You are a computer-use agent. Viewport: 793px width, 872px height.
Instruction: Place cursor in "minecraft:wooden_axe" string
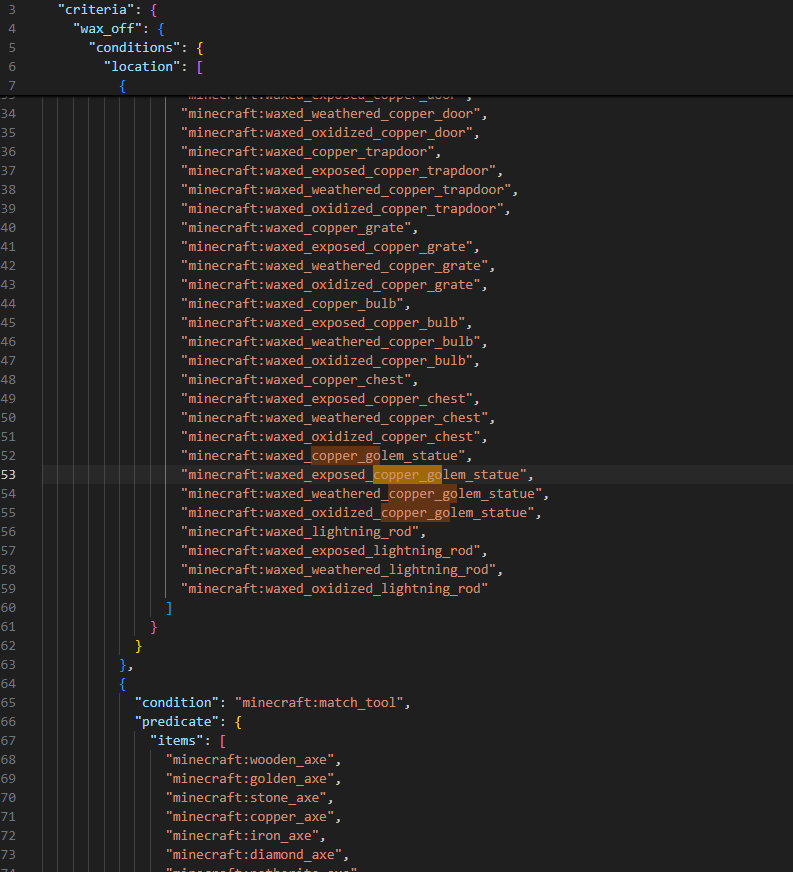[x=253, y=760]
